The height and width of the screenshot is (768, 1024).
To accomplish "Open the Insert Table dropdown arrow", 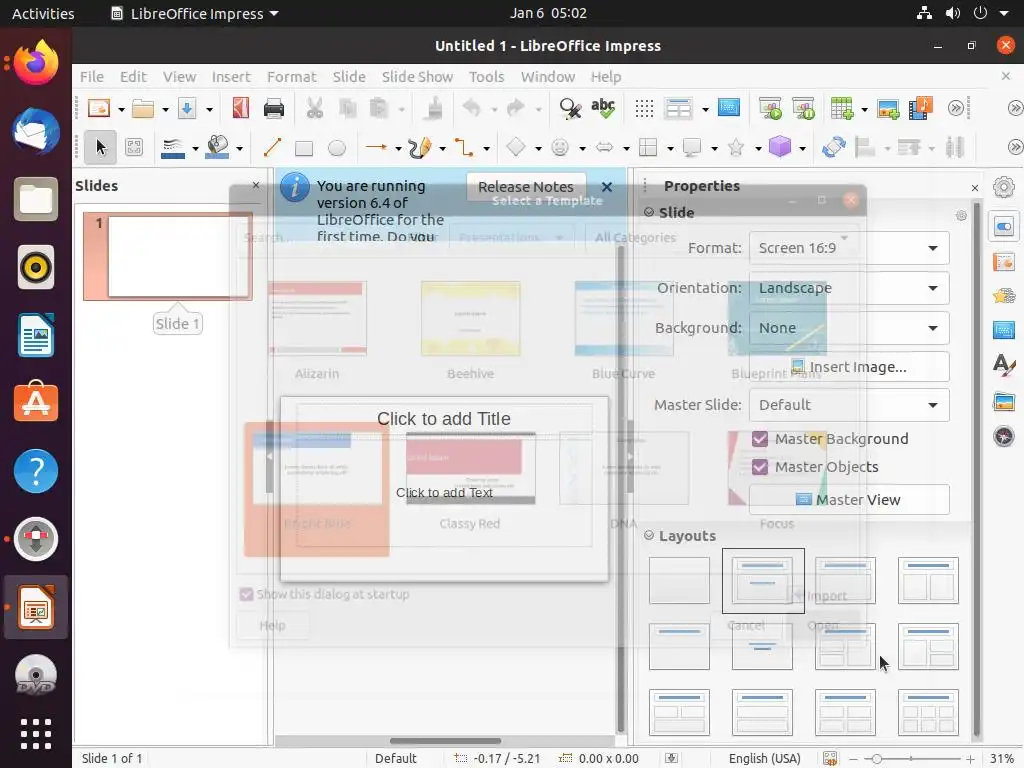I will click(x=865, y=109).
